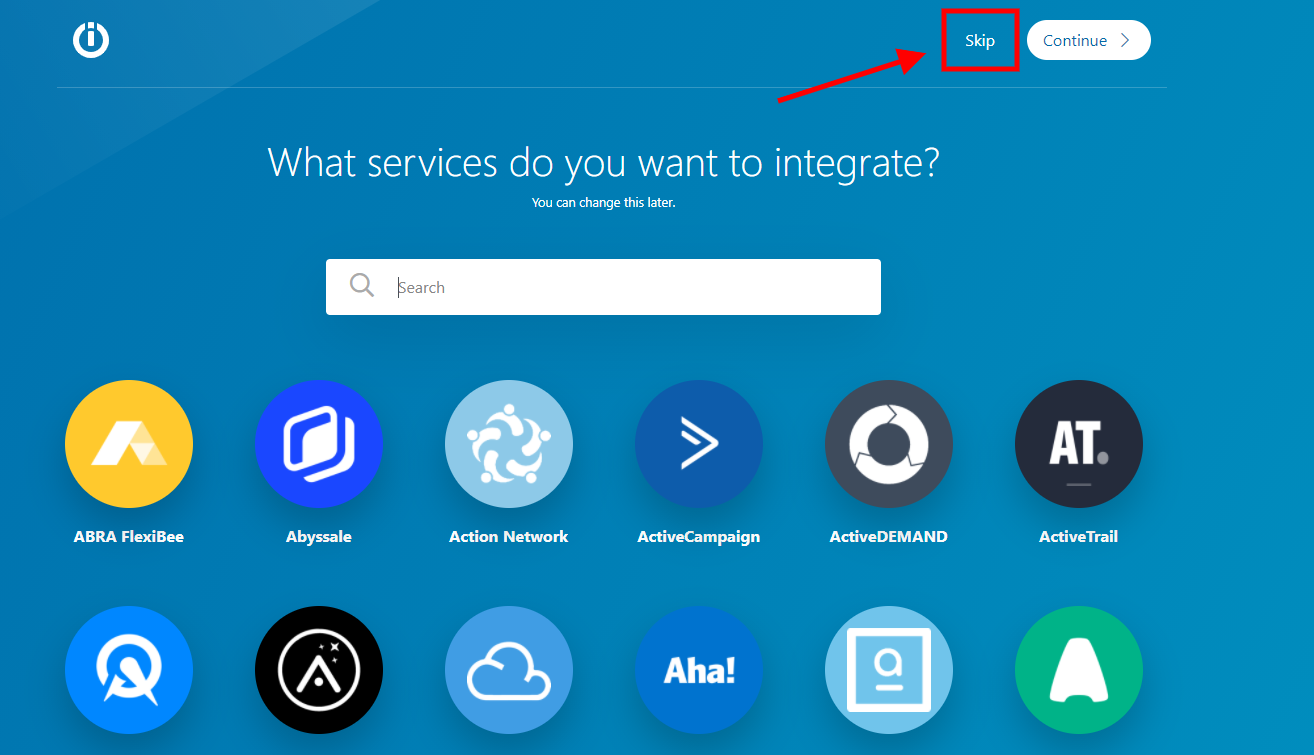1314x755 pixels.
Task: Click the 'ActiveTrail' label text
Action: [x=1079, y=537]
